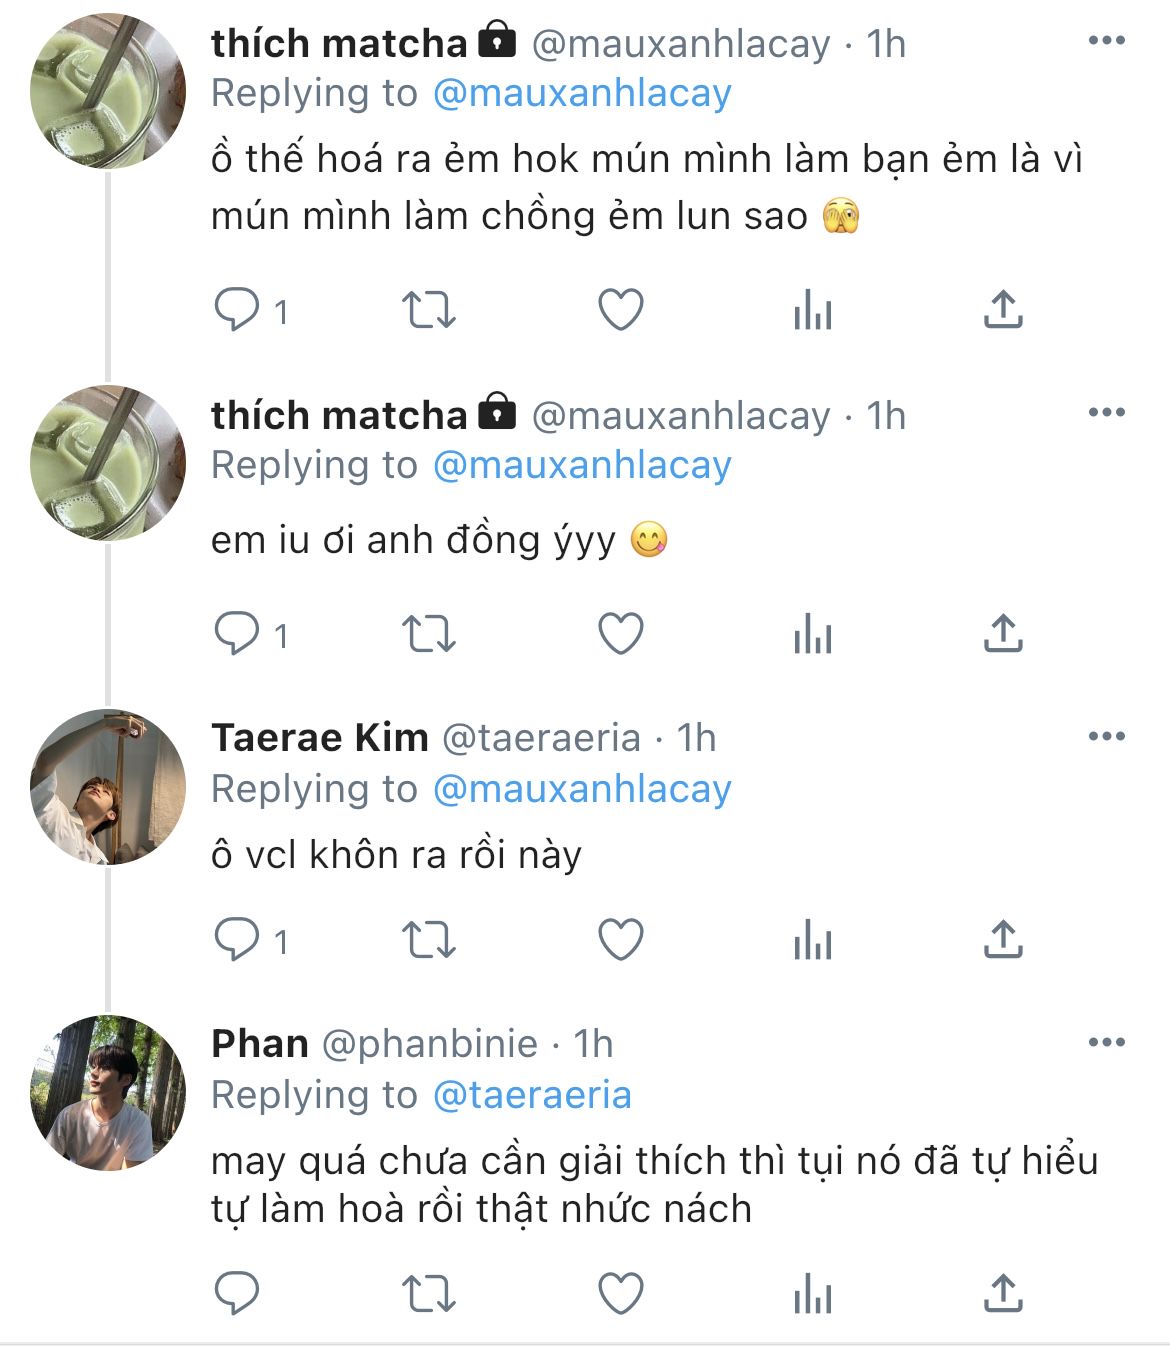Retweet Taerae Kim's tweet
This screenshot has height=1349, width=1170.
(x=428, y=940)
